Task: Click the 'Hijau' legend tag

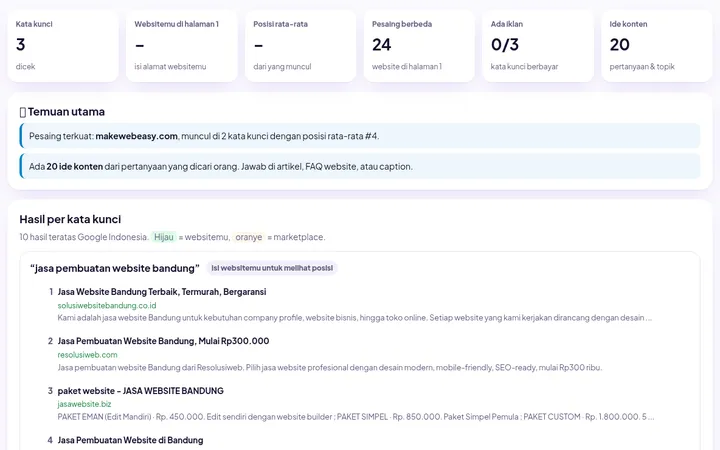Action: tap(164, 237)
